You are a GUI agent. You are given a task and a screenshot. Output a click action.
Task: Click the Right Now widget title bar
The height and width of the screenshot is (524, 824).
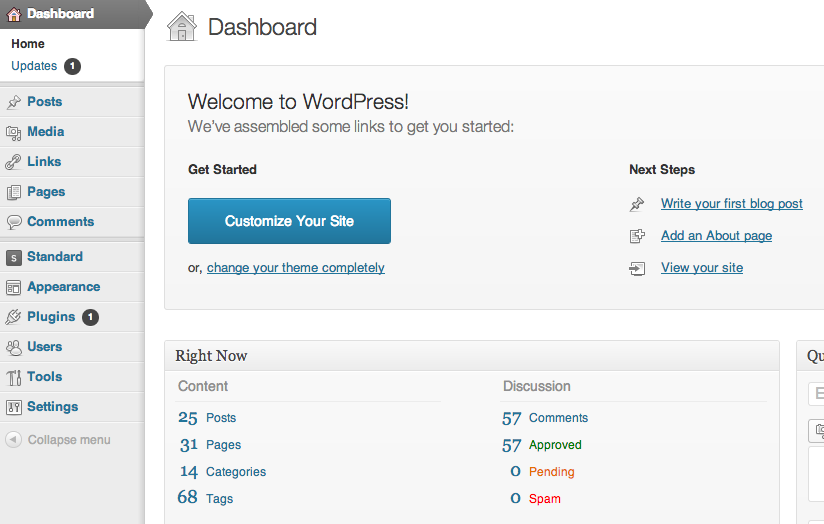coord(471,356)
